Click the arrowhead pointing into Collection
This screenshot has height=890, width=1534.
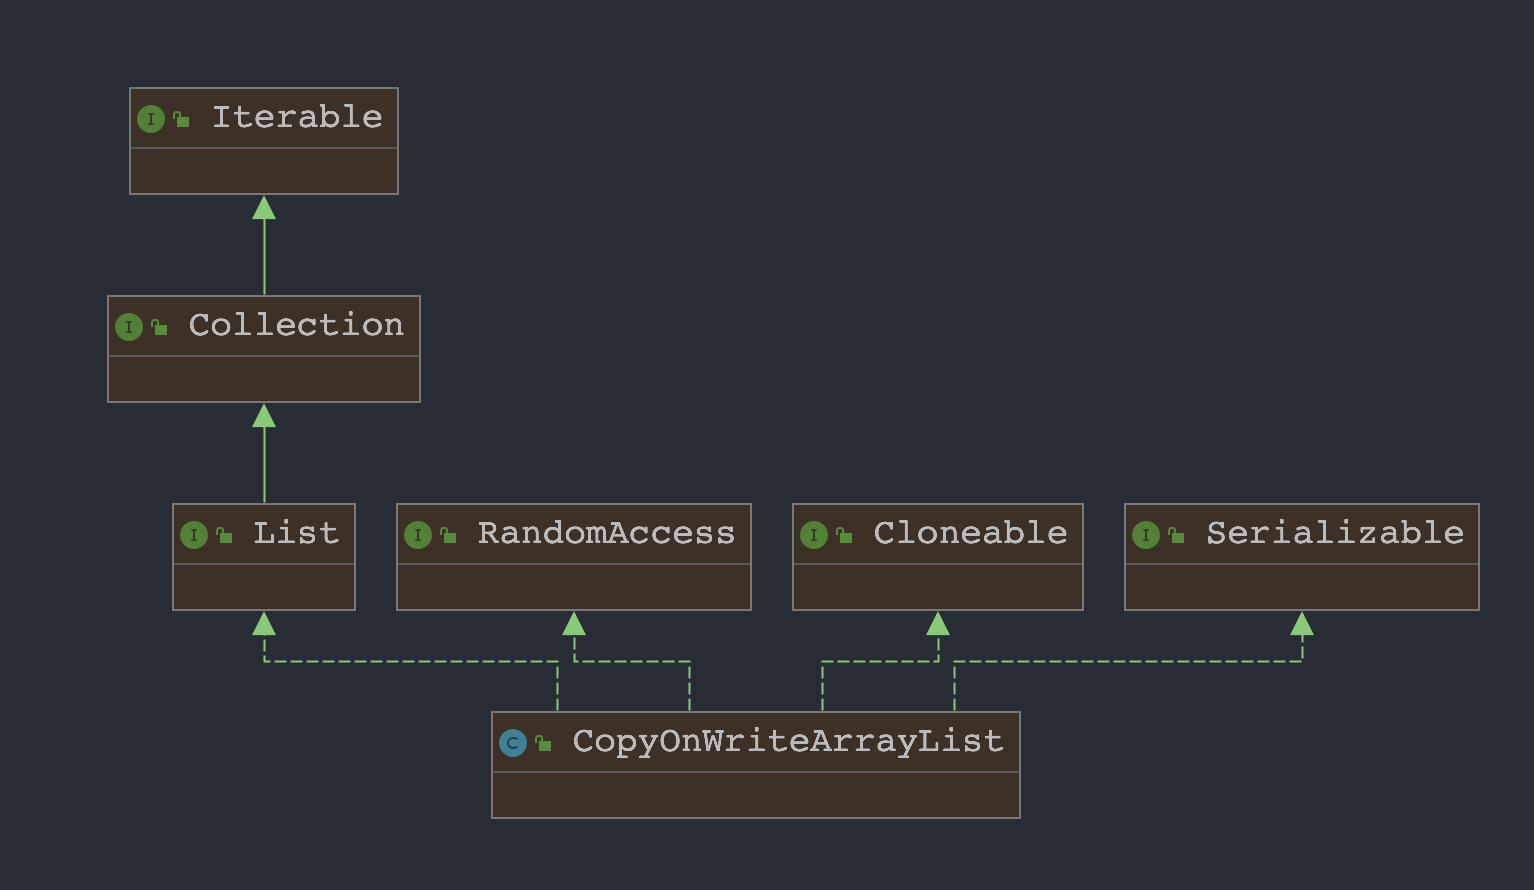264,415
